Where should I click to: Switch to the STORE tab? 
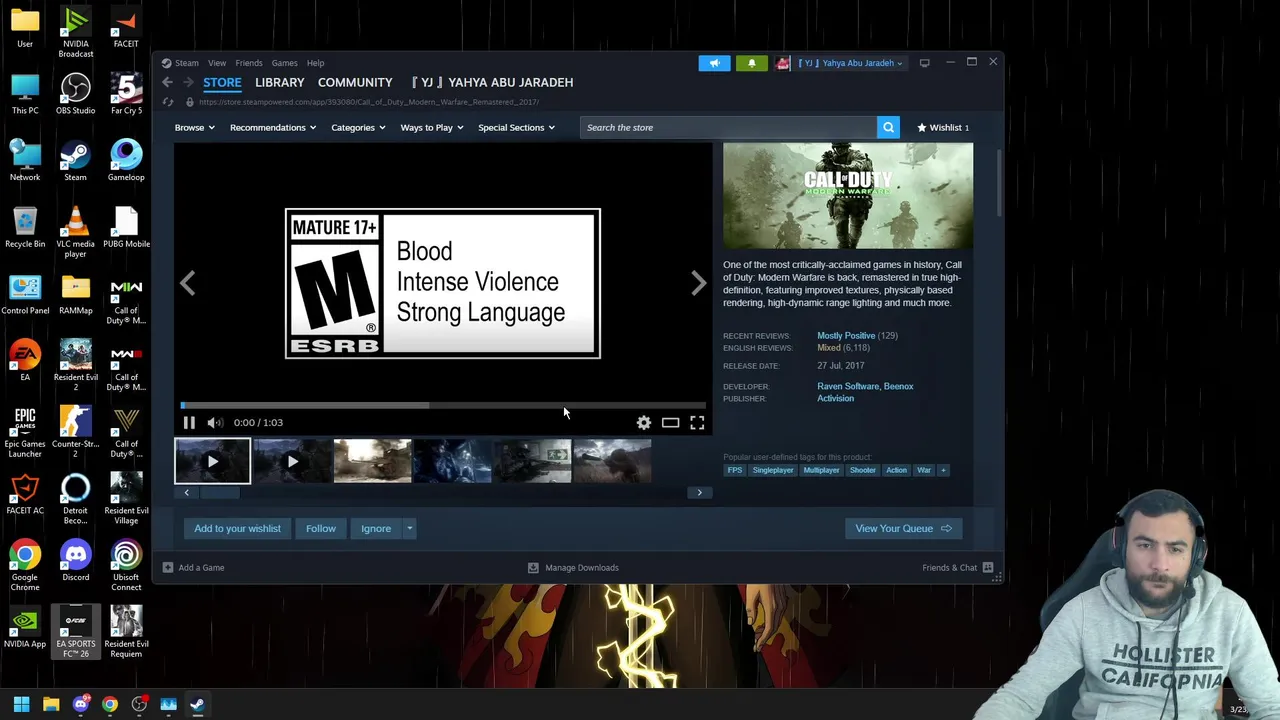pyautogui.click(x=222, y=82)
